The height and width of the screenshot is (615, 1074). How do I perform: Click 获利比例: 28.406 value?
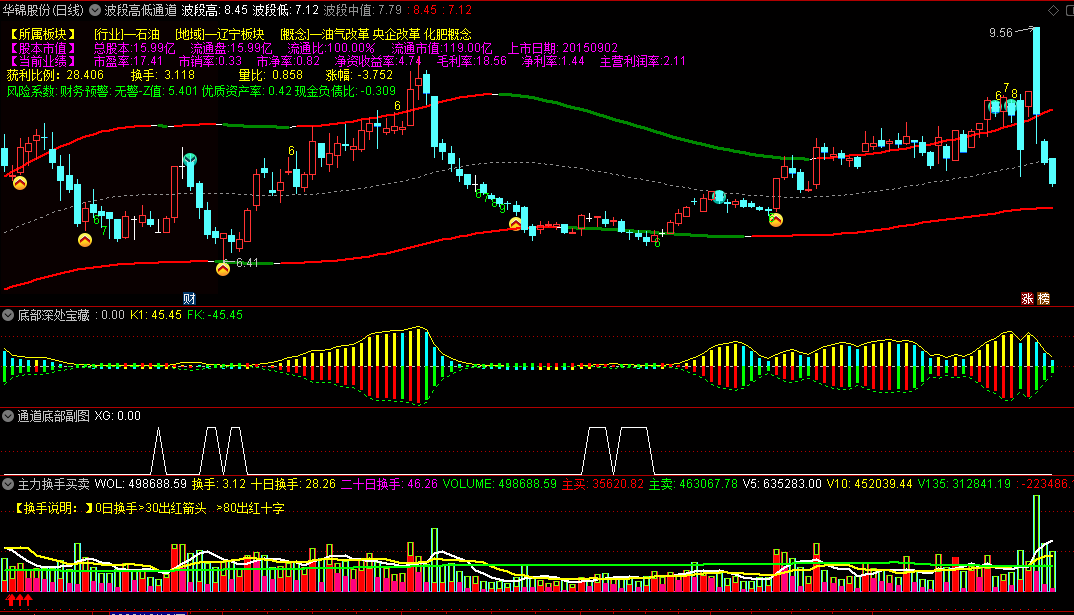[x=55, y=75]
